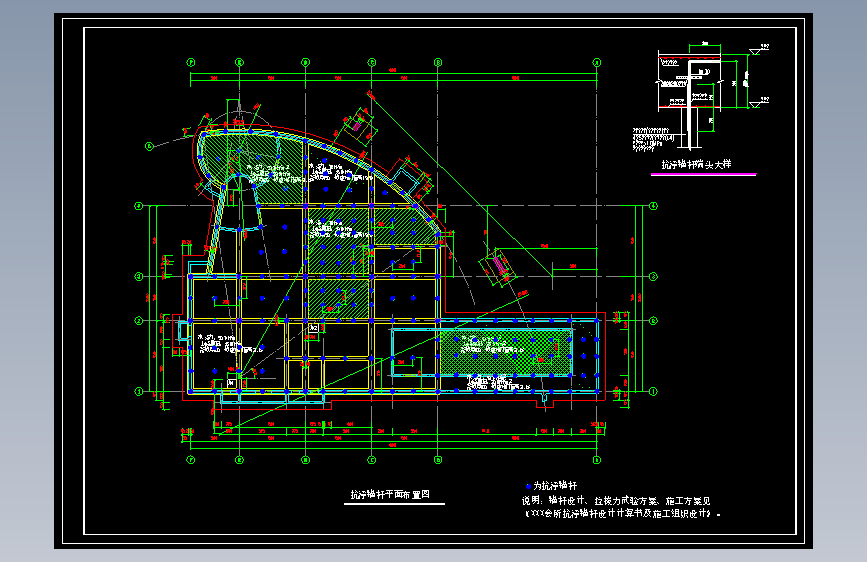This screenshot has width=867, height=562.
Task: Pick the right-end bubble of the uppermost horizontal axis
Action: [x=653, y=206]
